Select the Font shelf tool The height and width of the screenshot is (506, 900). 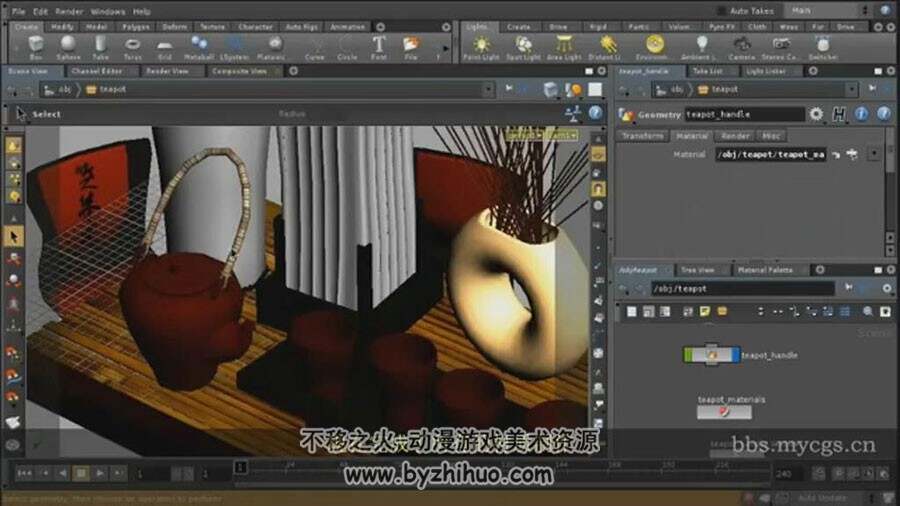tap(379, 48)
